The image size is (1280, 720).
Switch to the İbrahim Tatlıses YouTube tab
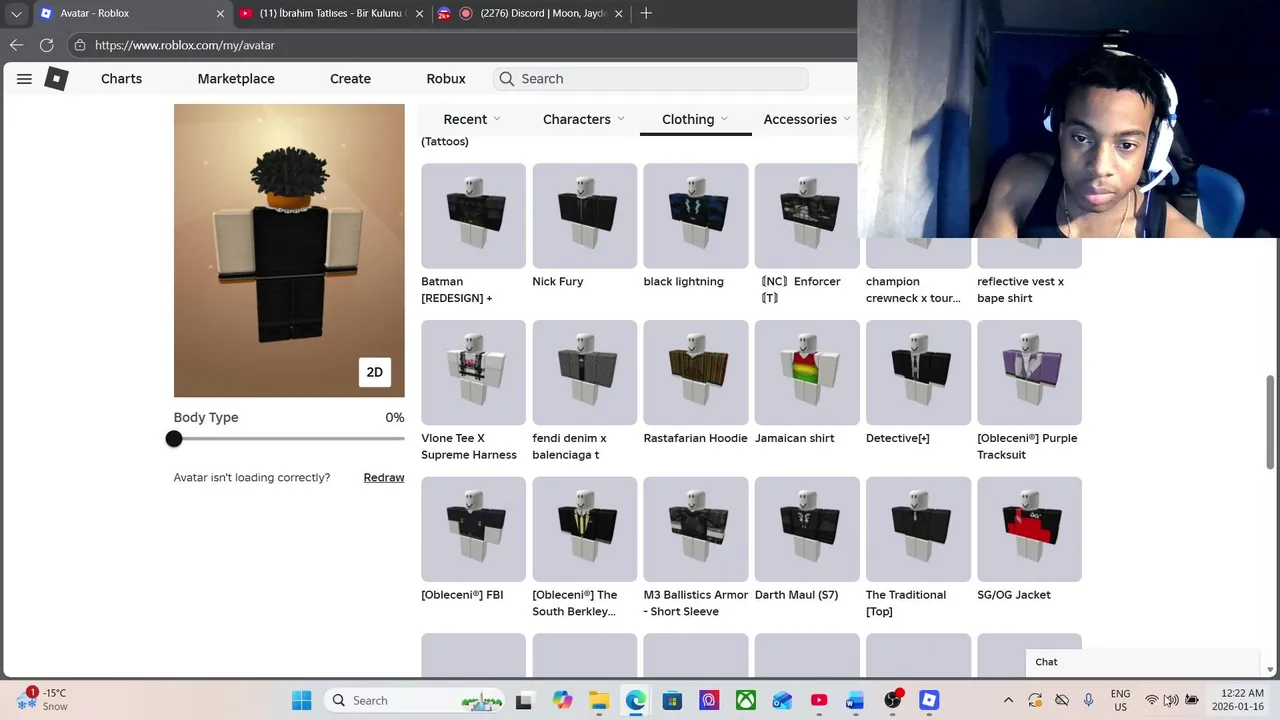tap(330, 14)
